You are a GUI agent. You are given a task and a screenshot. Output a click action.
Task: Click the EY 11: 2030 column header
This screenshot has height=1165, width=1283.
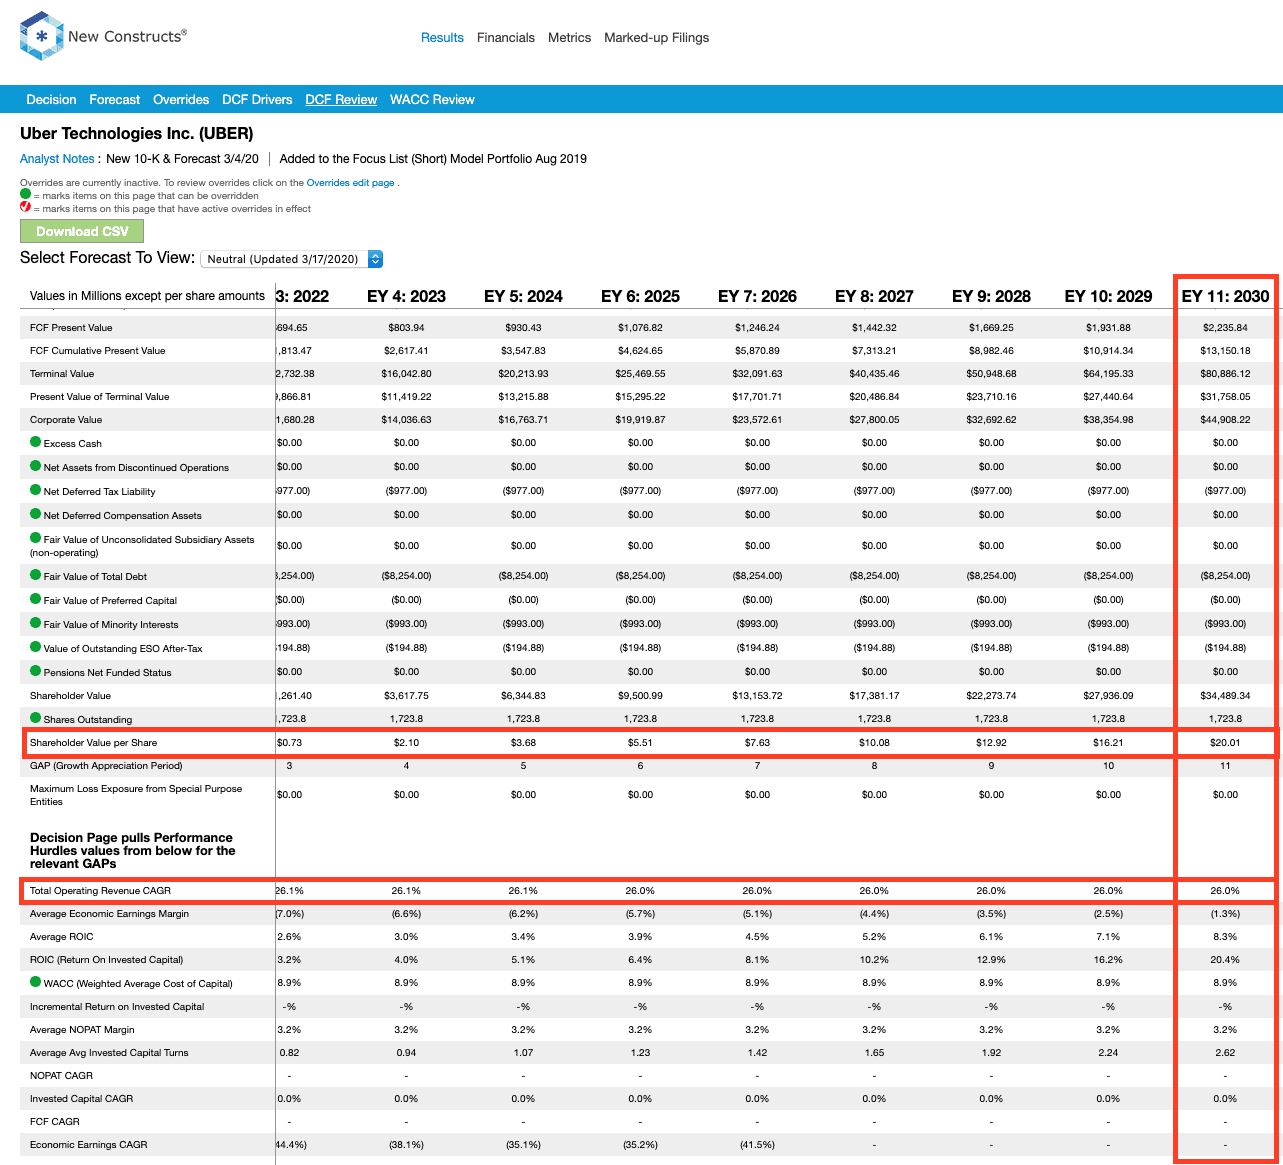tap(1225, 296)
